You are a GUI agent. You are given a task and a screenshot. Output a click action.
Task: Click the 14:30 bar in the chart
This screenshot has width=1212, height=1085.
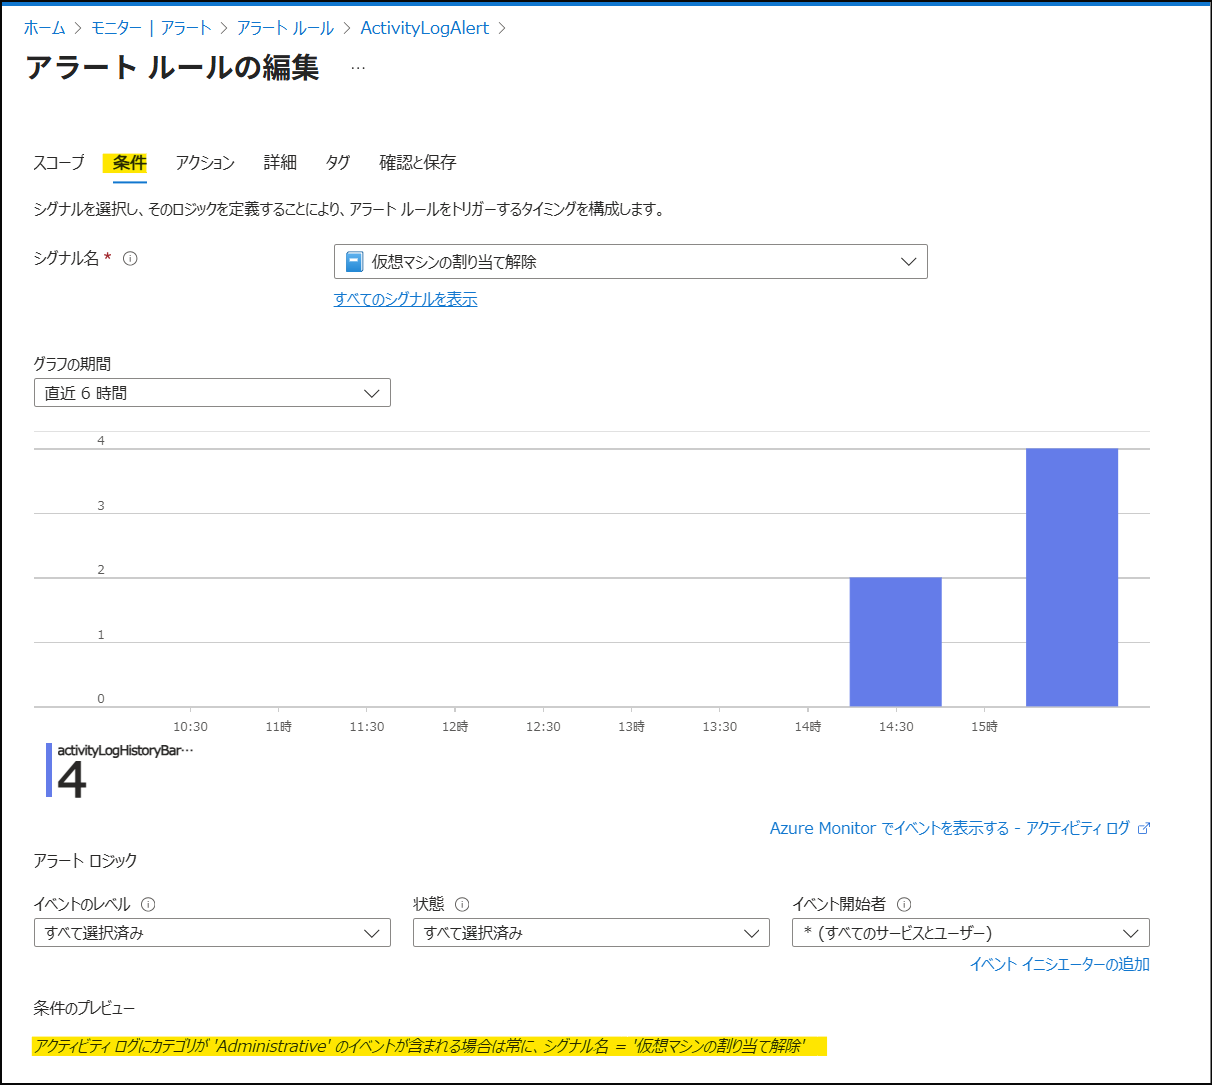pos(895,642)
